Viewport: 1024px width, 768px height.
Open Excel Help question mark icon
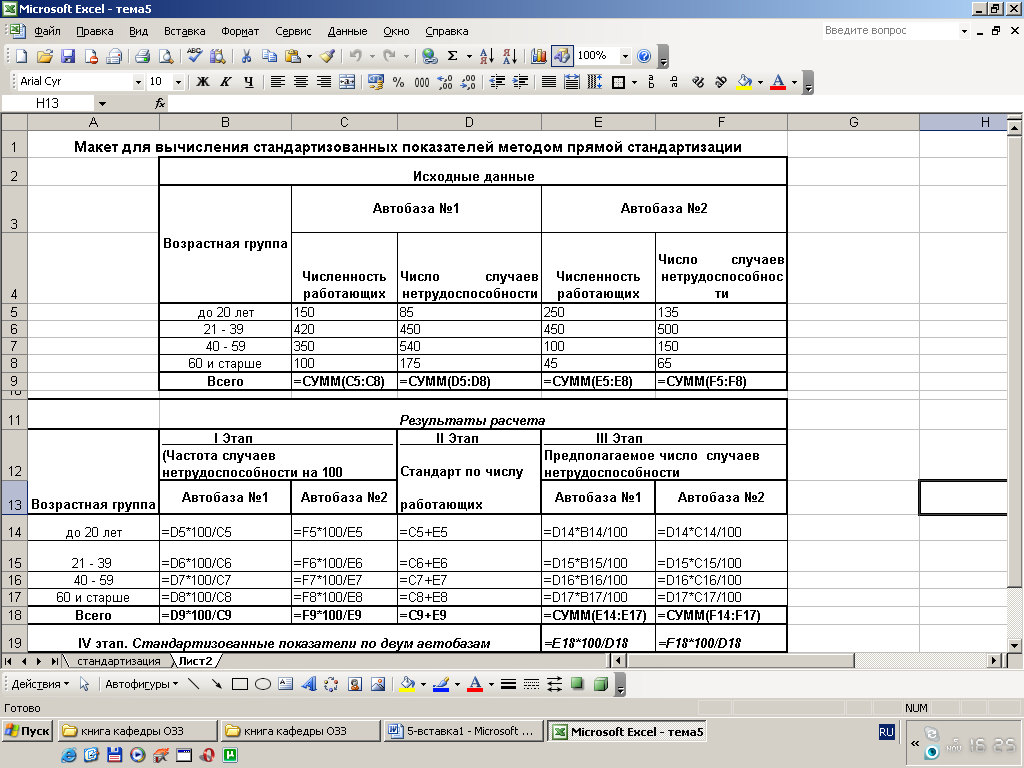(644, 56)
